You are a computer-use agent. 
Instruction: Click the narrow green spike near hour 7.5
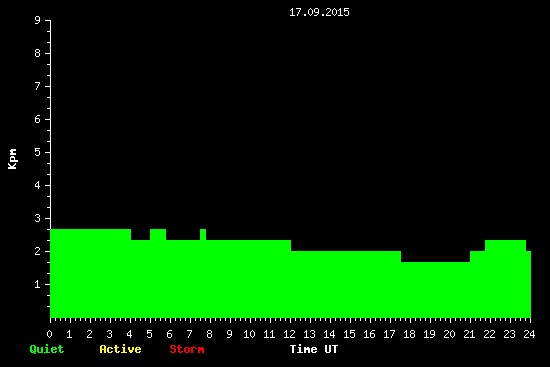(203, 234)
